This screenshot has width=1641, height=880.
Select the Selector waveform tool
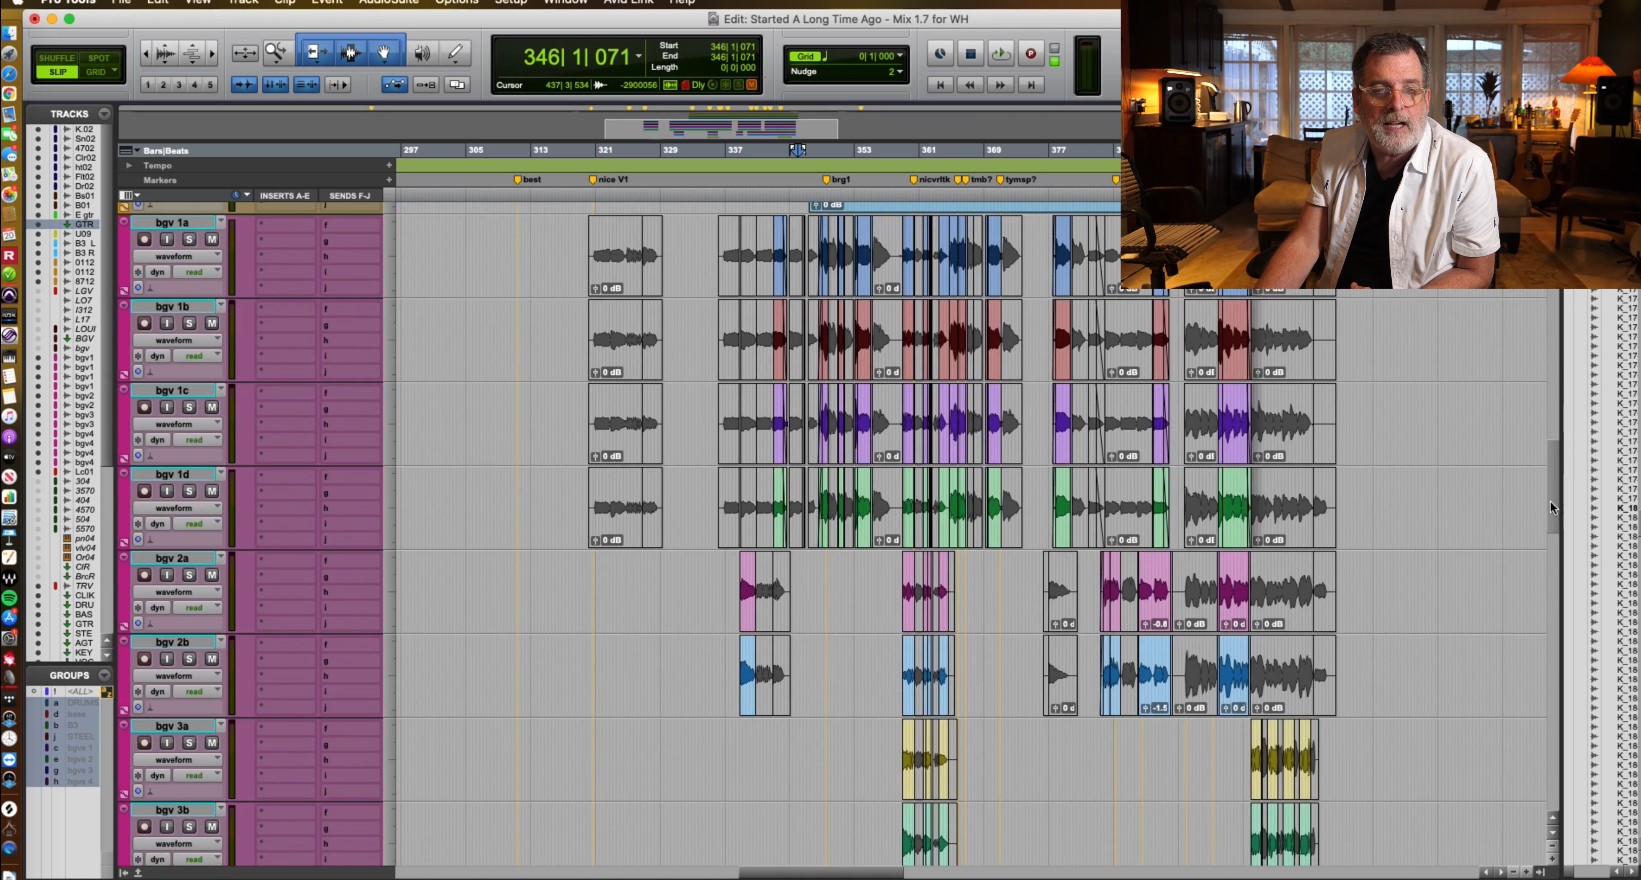coord(350,53)
